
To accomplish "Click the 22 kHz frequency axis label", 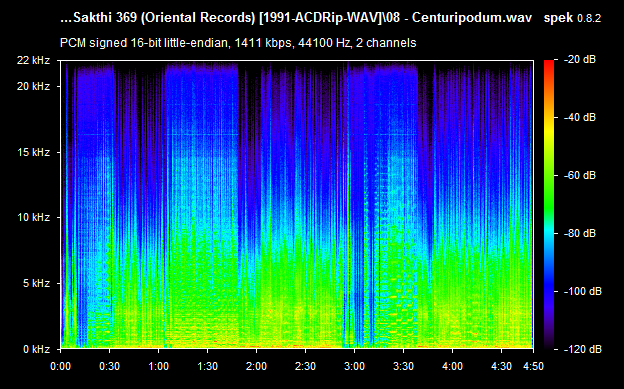I will click(x=33, y=61).
